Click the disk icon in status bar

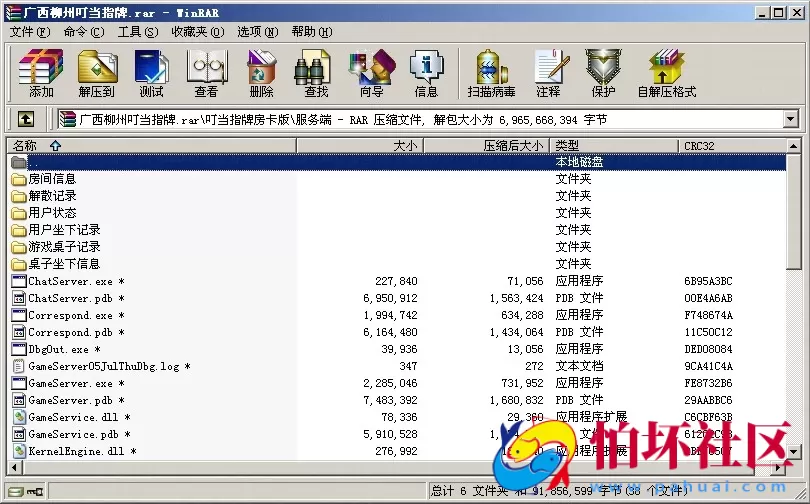pos(16,492)
